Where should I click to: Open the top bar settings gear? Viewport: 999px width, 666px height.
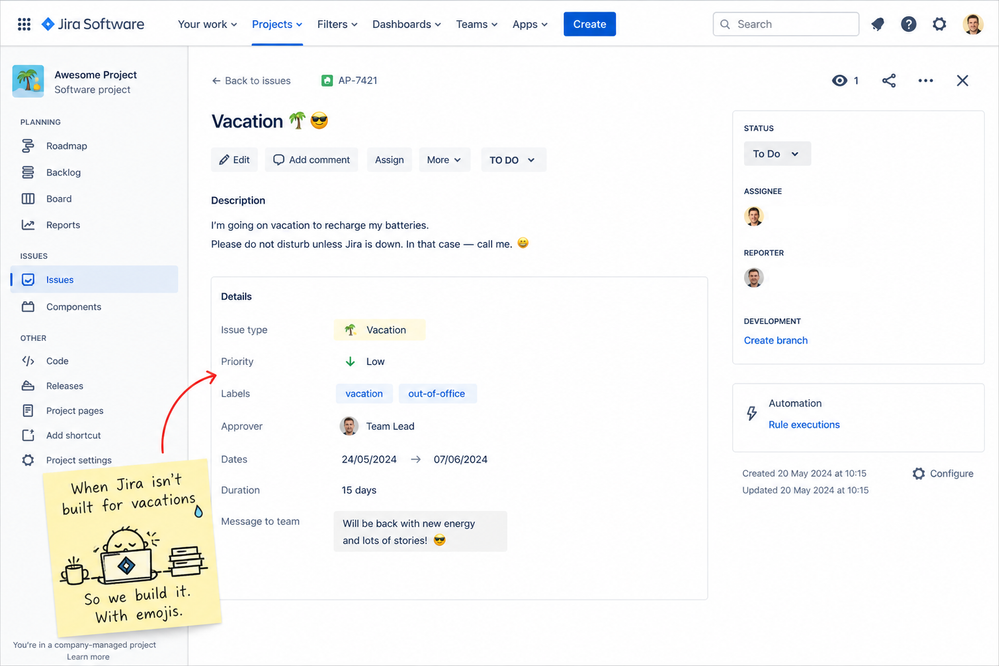pyautogui.click(x=939, y=24)
